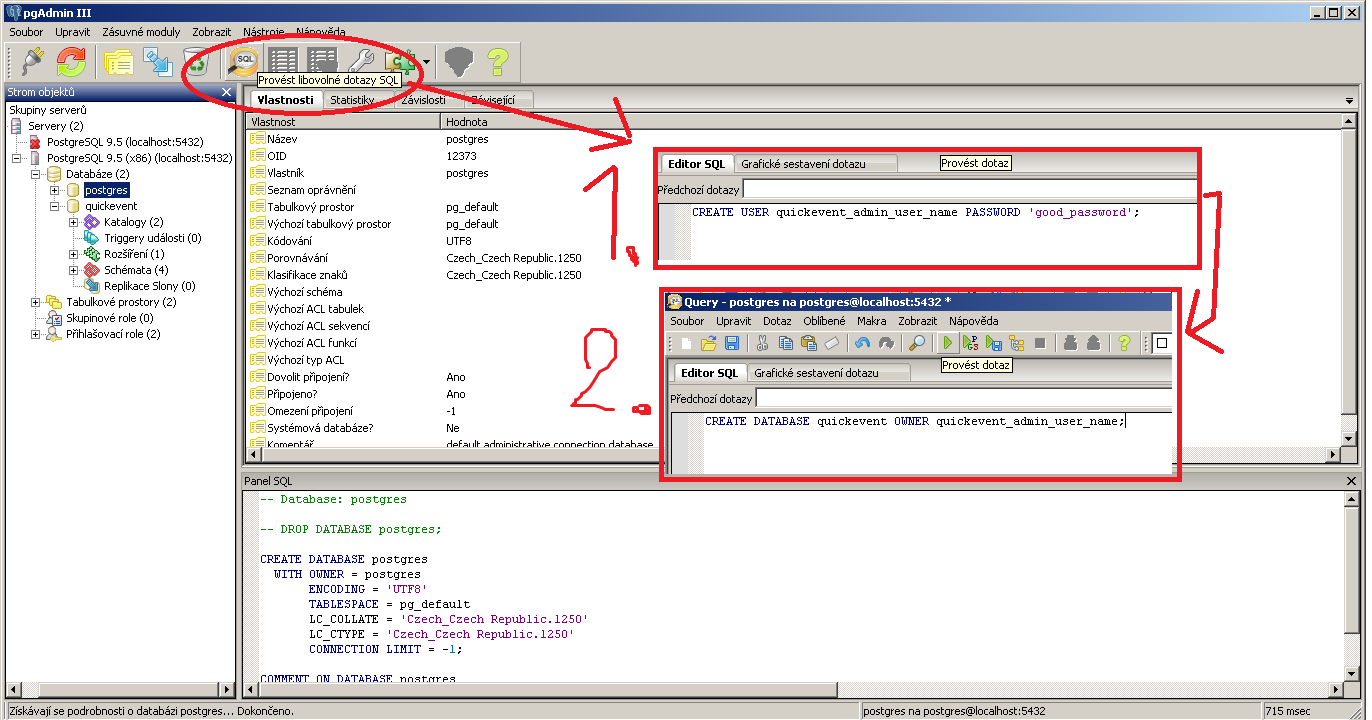Run query with green Execute arrow
This screenshot has width=1372, height=720.
948,343
